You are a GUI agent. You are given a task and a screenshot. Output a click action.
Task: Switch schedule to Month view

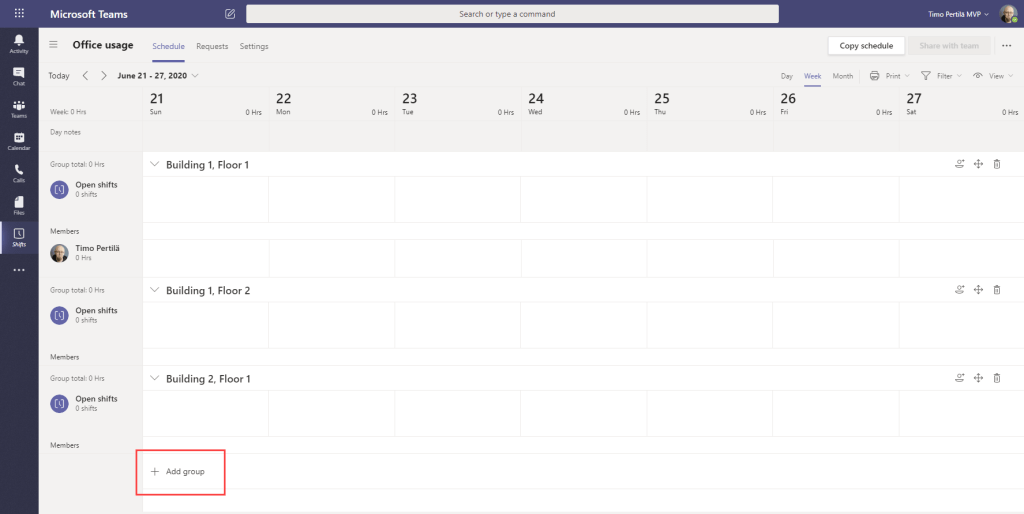(843, 76)
